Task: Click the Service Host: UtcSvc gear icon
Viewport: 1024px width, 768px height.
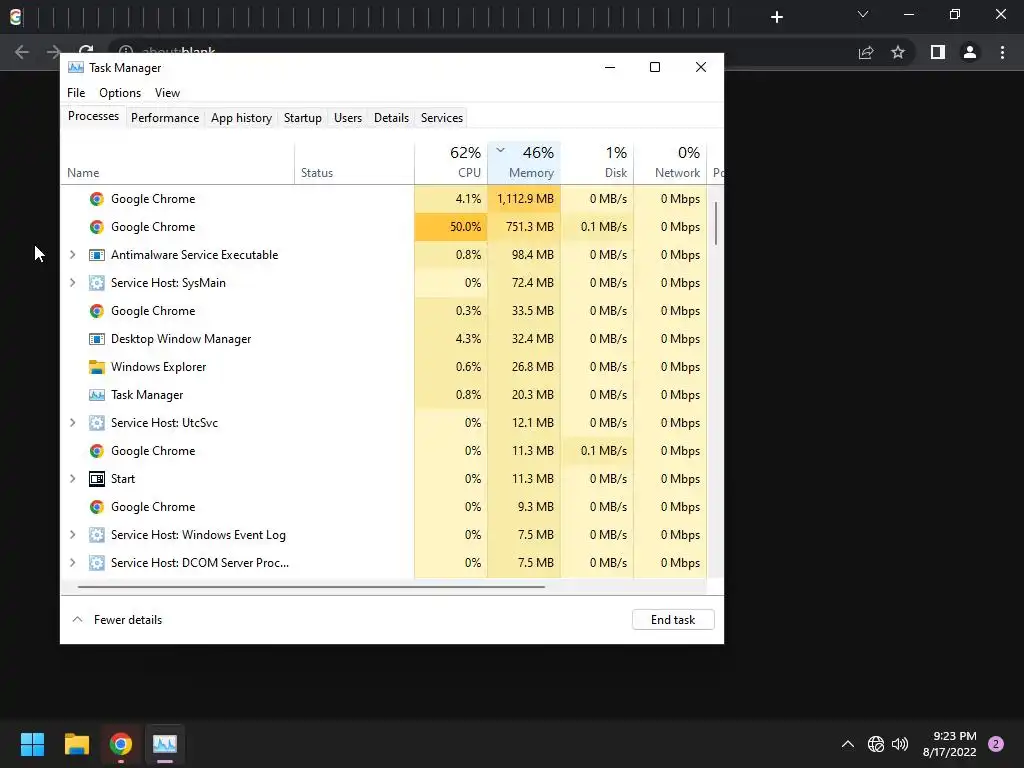Action: 97,423
